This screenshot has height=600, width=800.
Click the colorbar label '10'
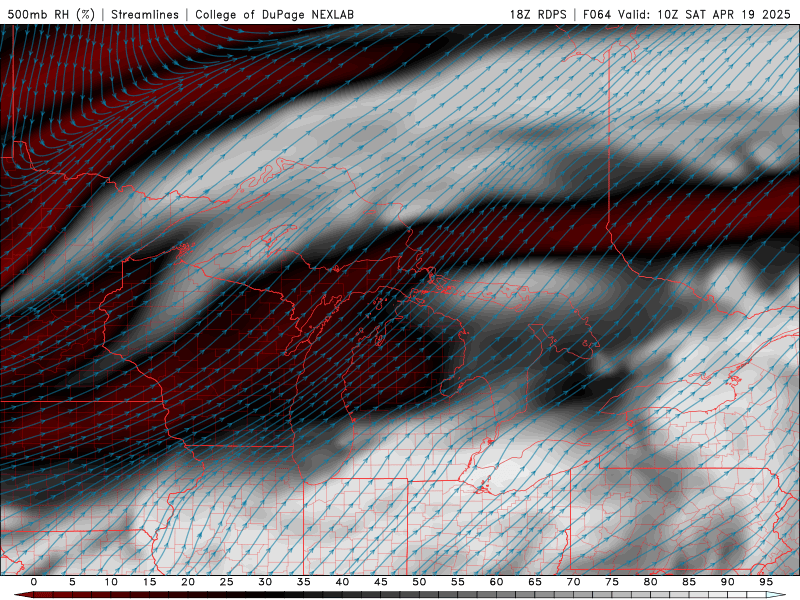111,582
